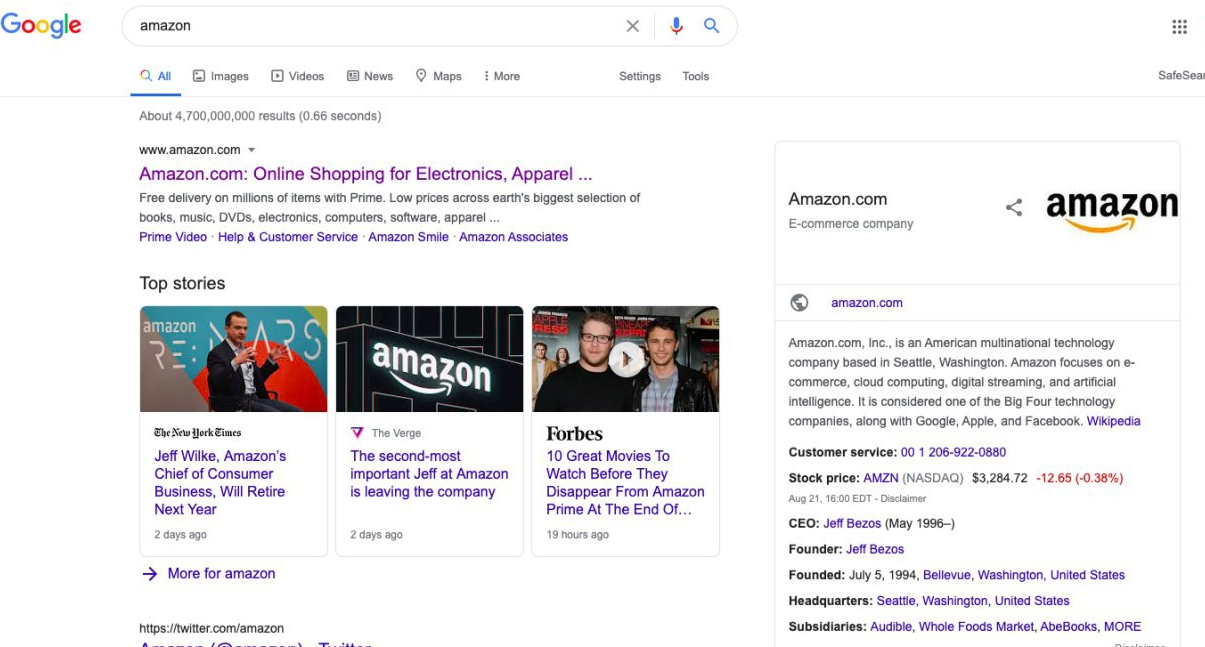
Task: Open Tools for search filtering
Action: click(x=696, y=76)
